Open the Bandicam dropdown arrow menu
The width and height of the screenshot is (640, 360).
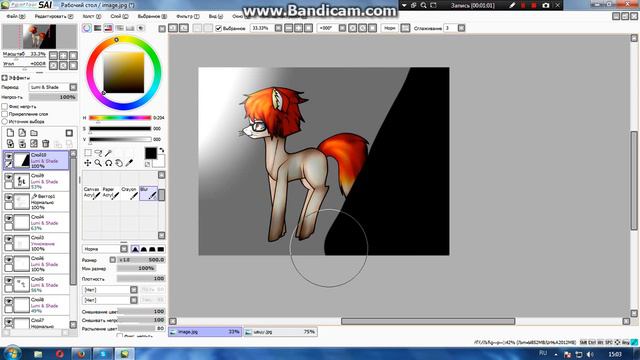[x=404, y=5]
